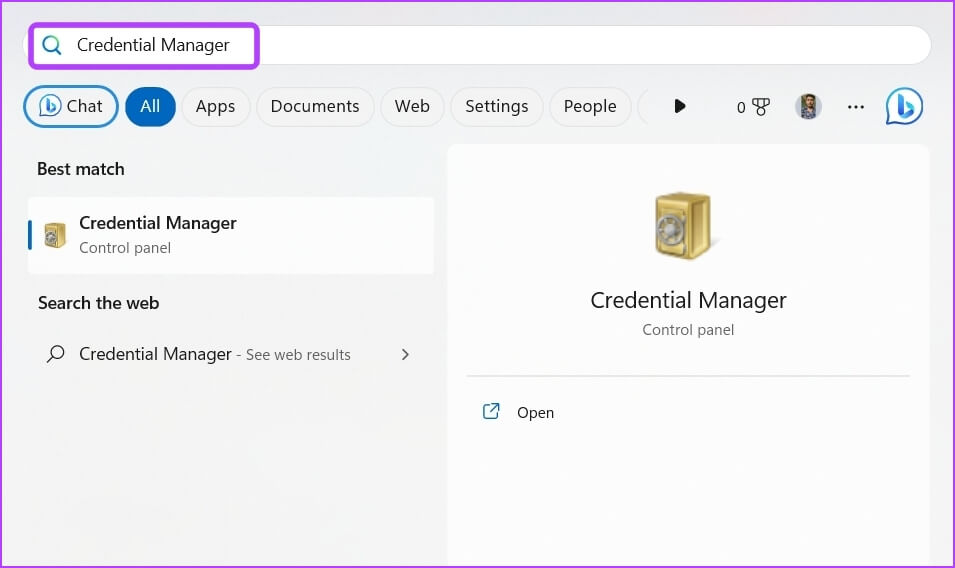Click the Best match heading
This screenshot has width=955, height=568.
click(81, 169)
